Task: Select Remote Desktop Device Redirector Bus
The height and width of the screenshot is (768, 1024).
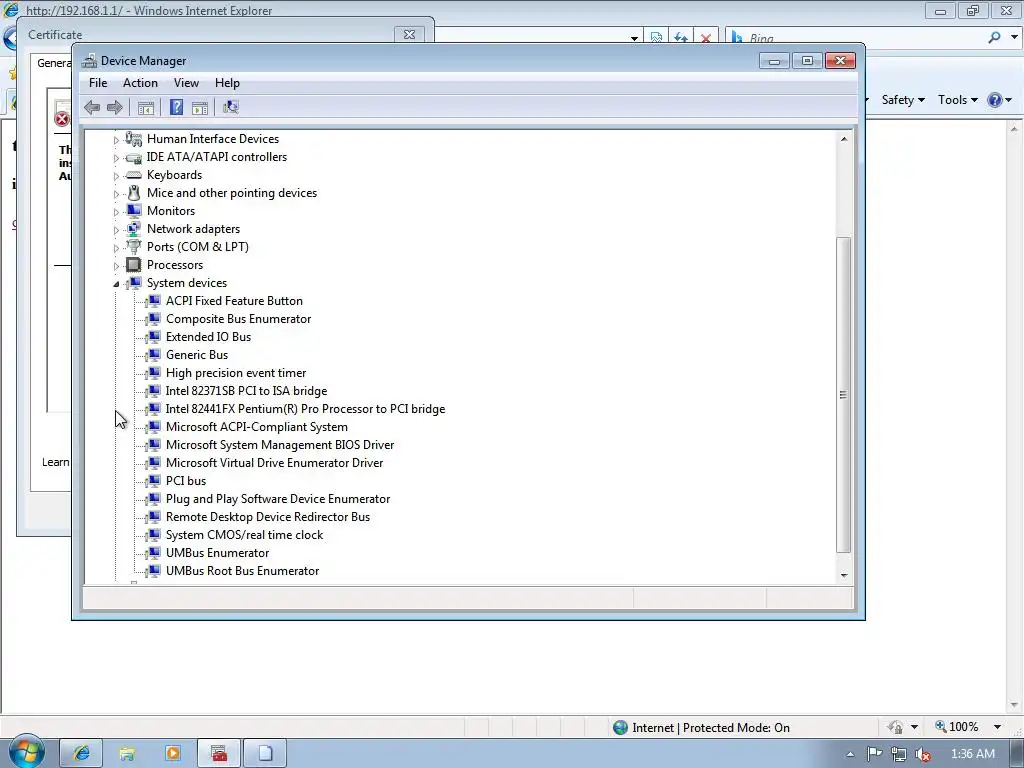Action: click(x=268, y=517)
